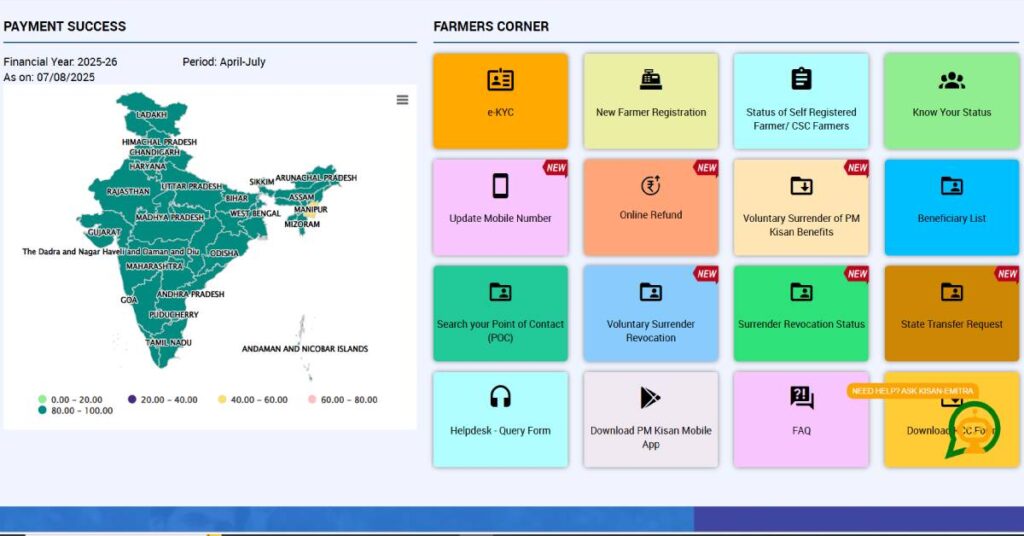The height and width of the screenshot is (536, 1024).
Task: Click the NEED HELP? ASK KISAN-EMITRA banner
Action: [912, 391]
